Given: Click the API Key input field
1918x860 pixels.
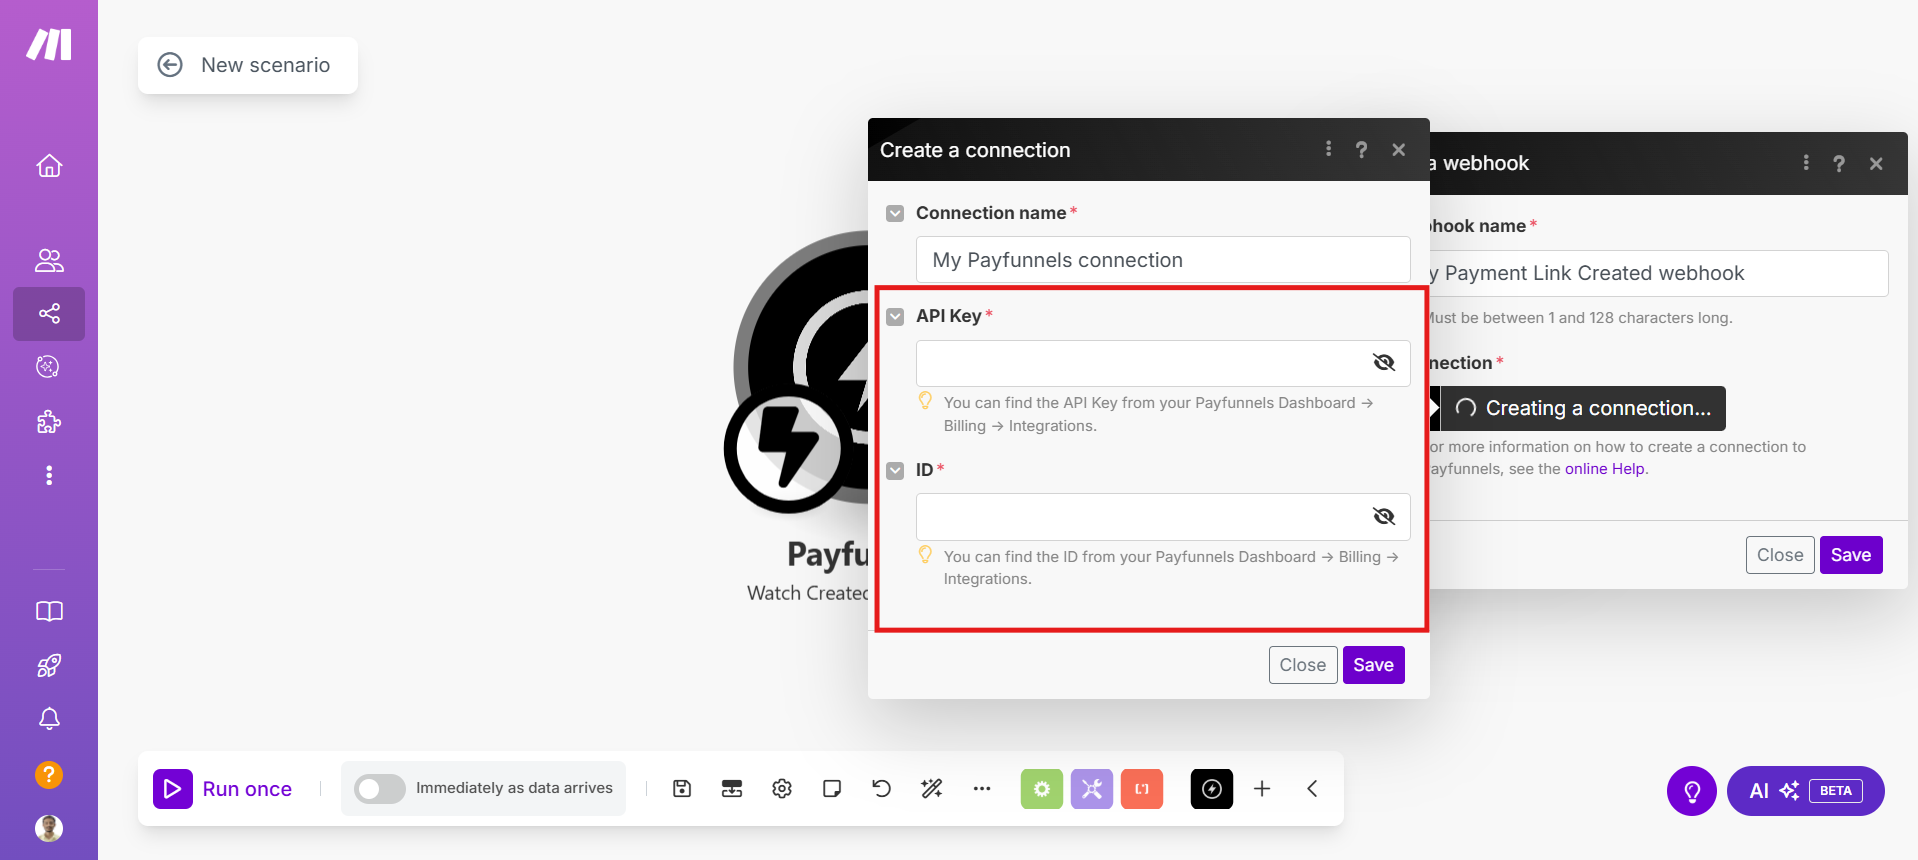Looking at the screenshot, I should (1163, 363).
